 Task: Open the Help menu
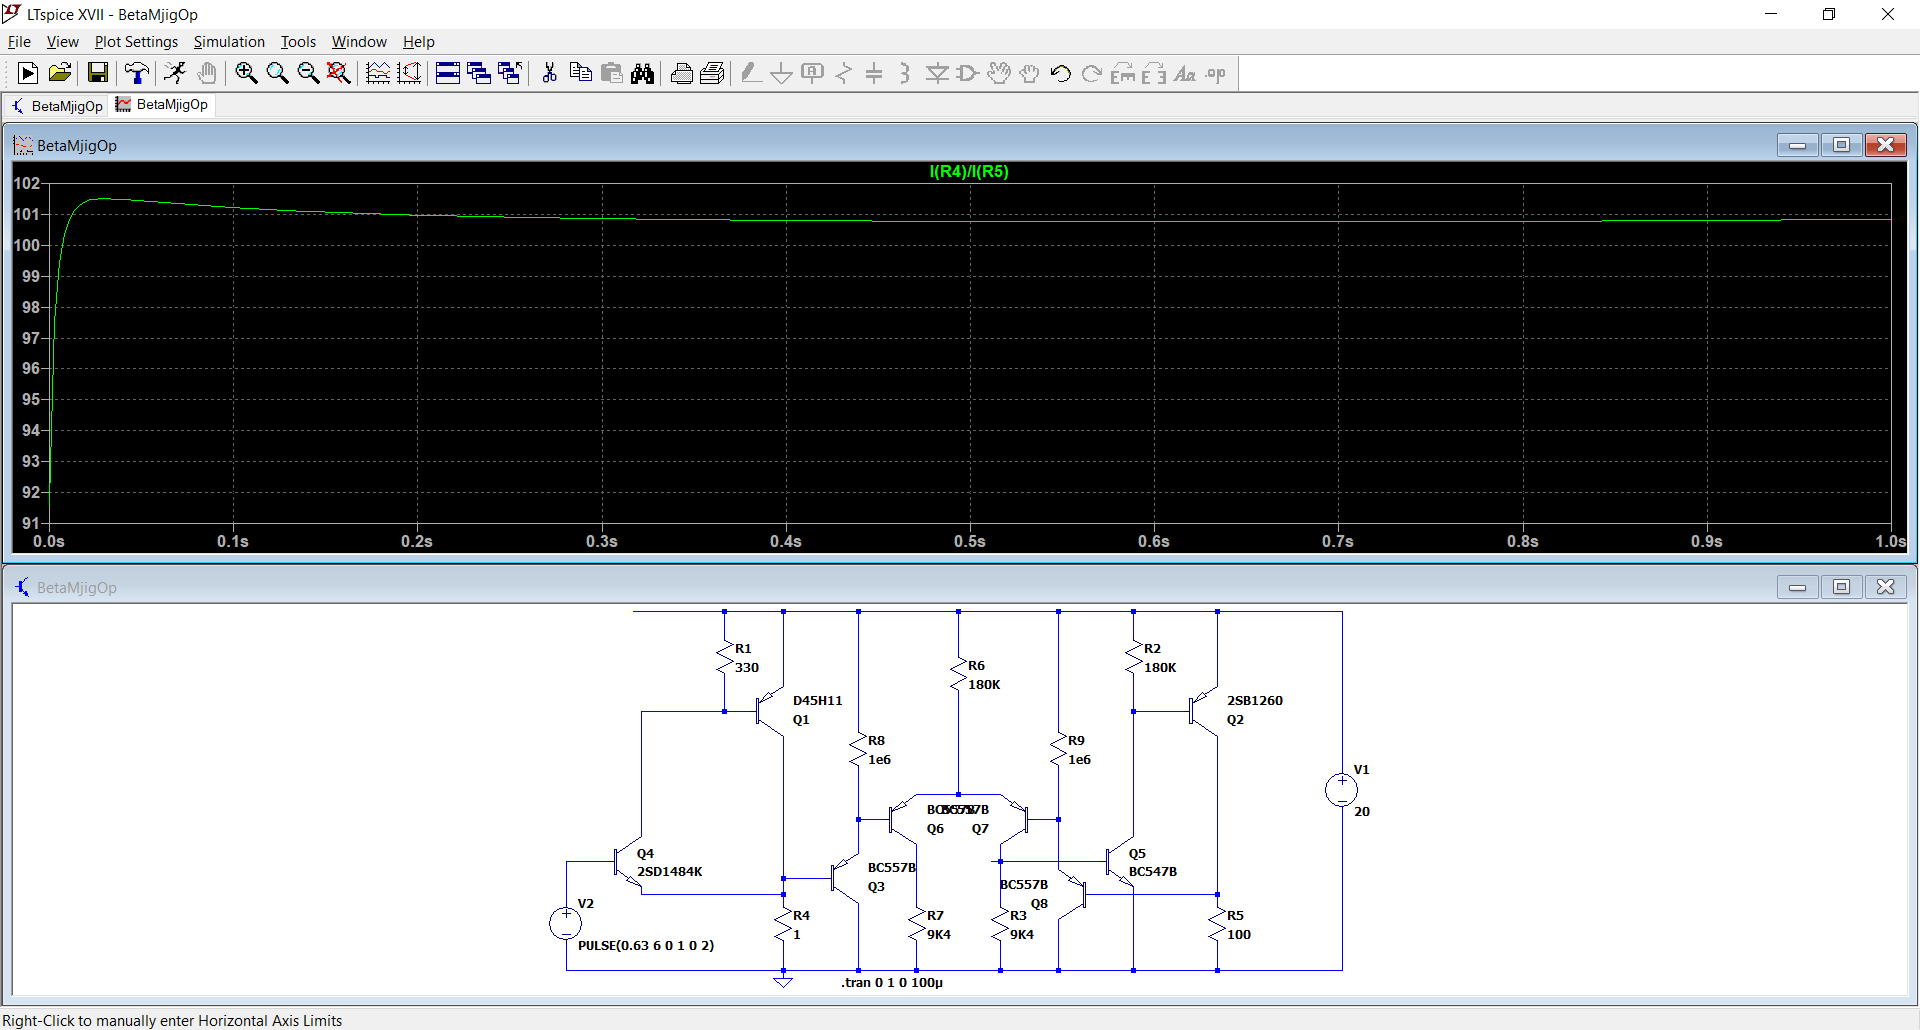[419, 42]
